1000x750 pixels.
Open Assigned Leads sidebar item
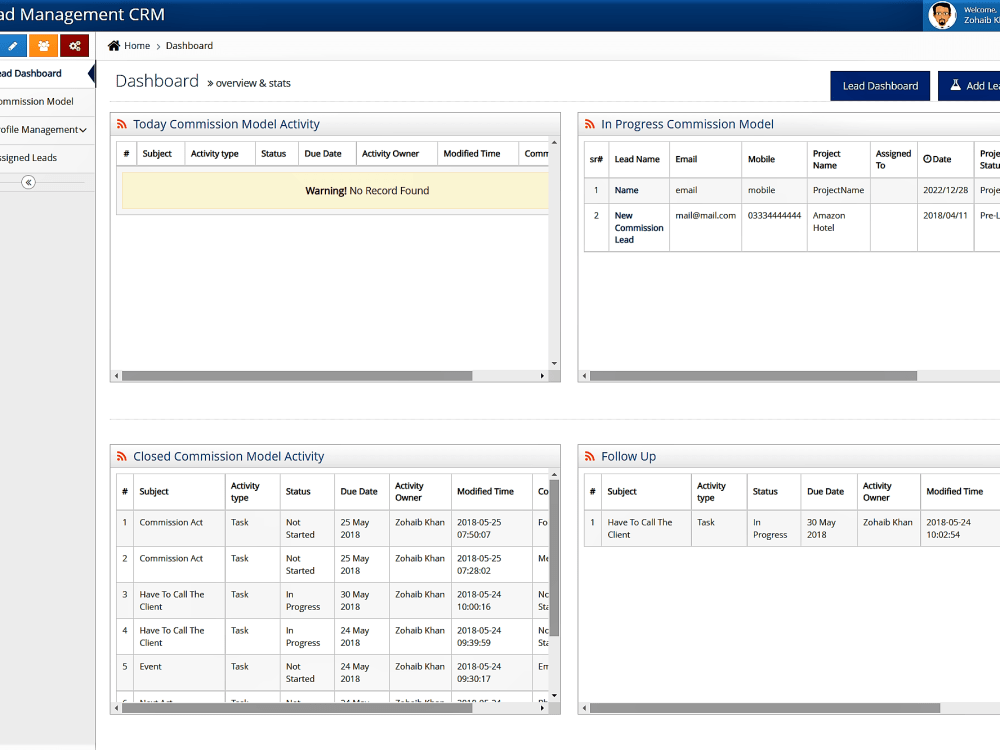47,158
